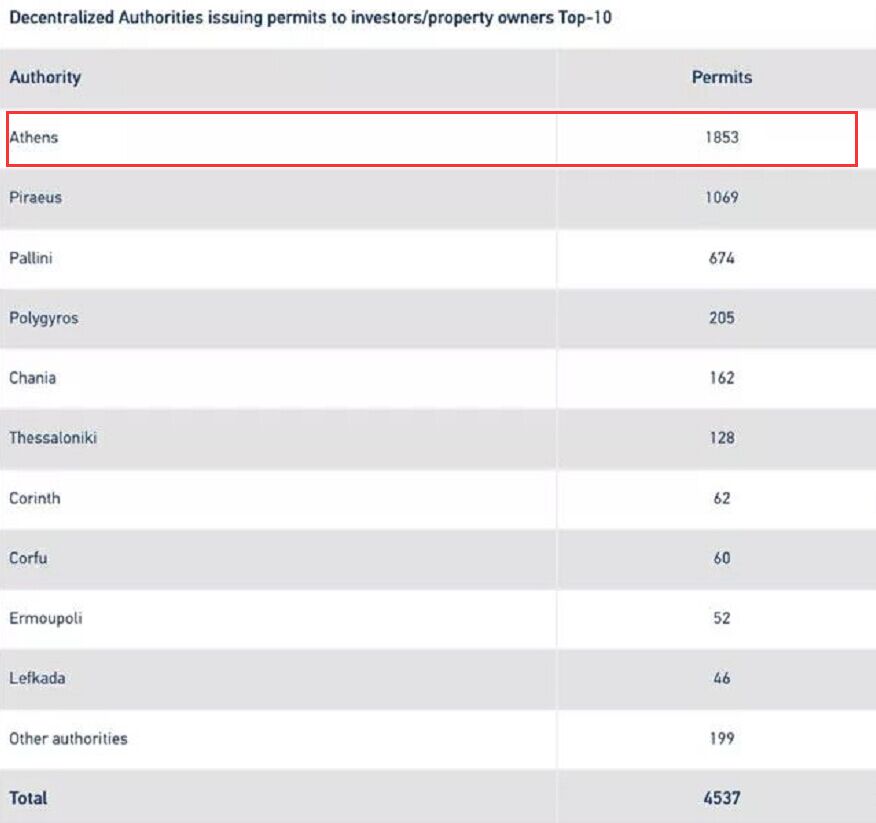Click the Corinth authority cell
Image resolution: width=876 pixels, height=823 pixels.
point(35,498)
